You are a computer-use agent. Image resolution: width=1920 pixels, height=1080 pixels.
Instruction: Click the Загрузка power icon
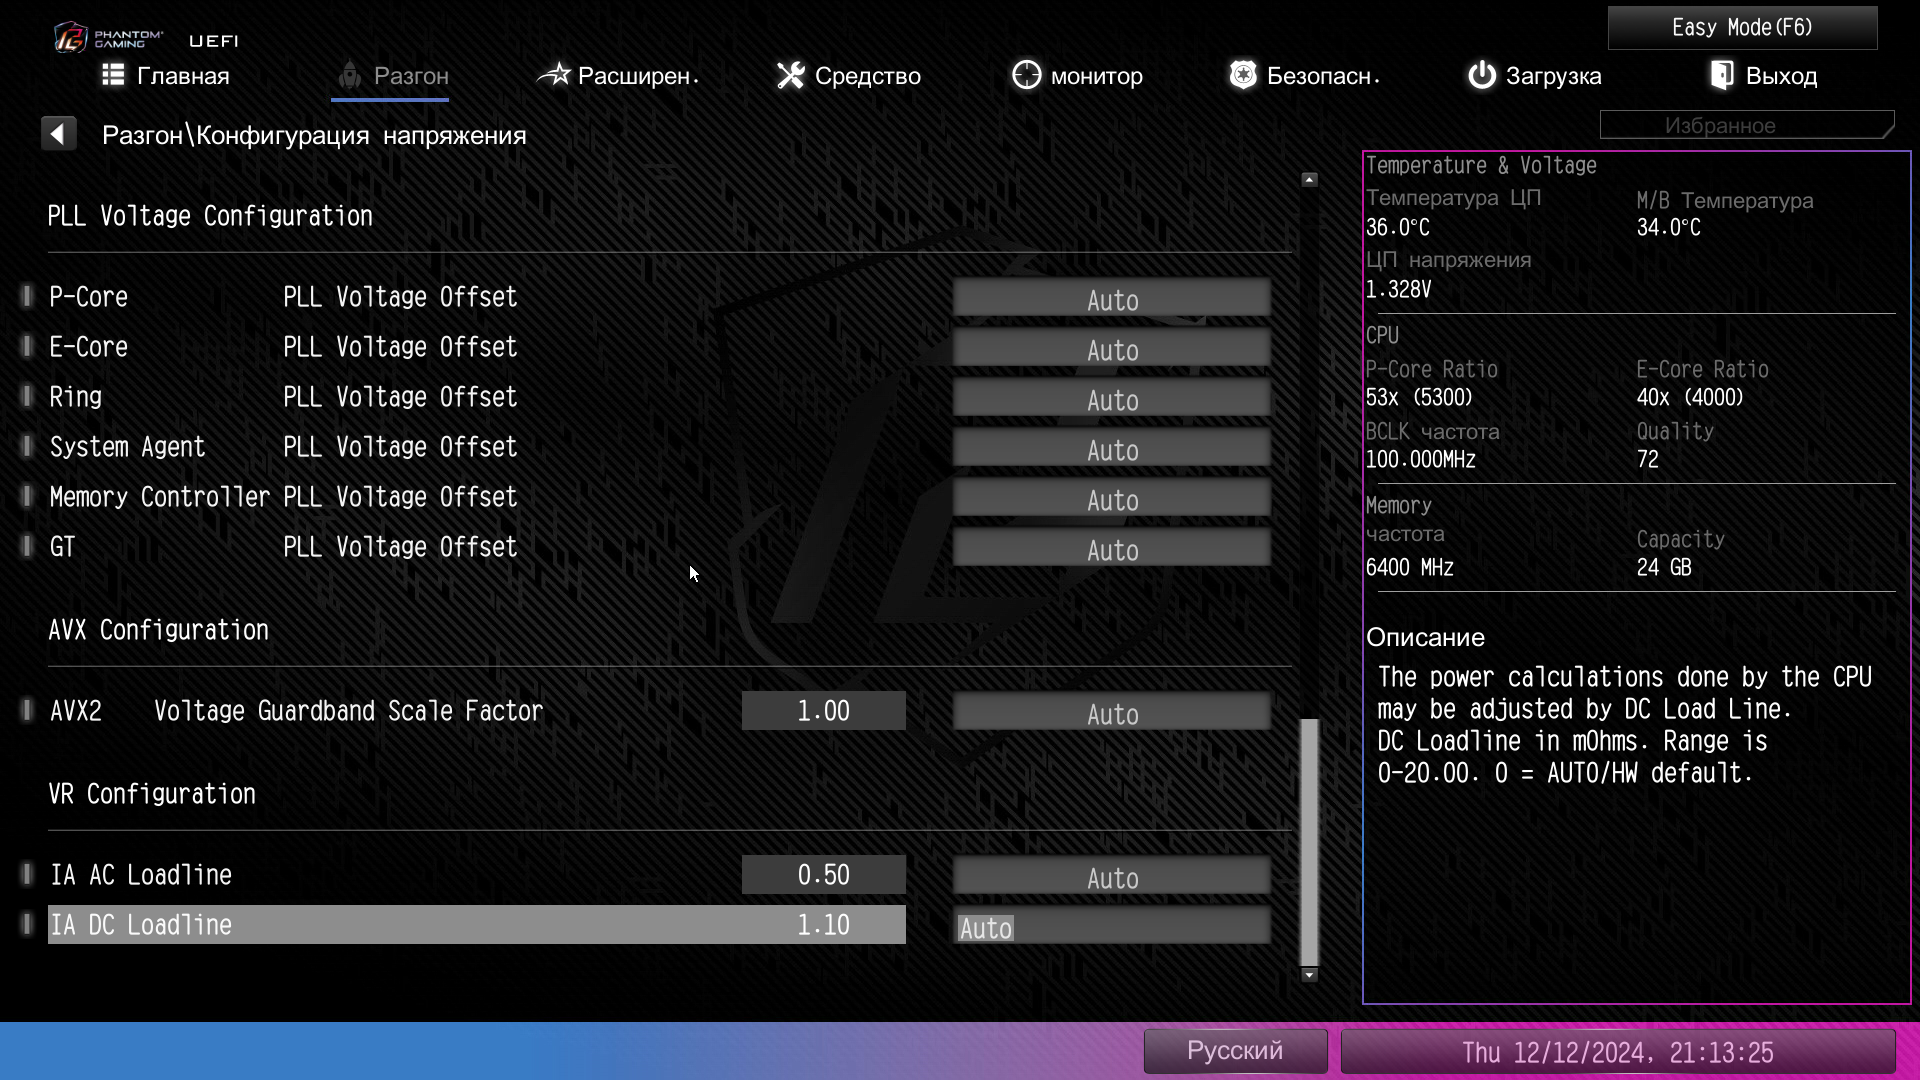tap(1481, 75)
